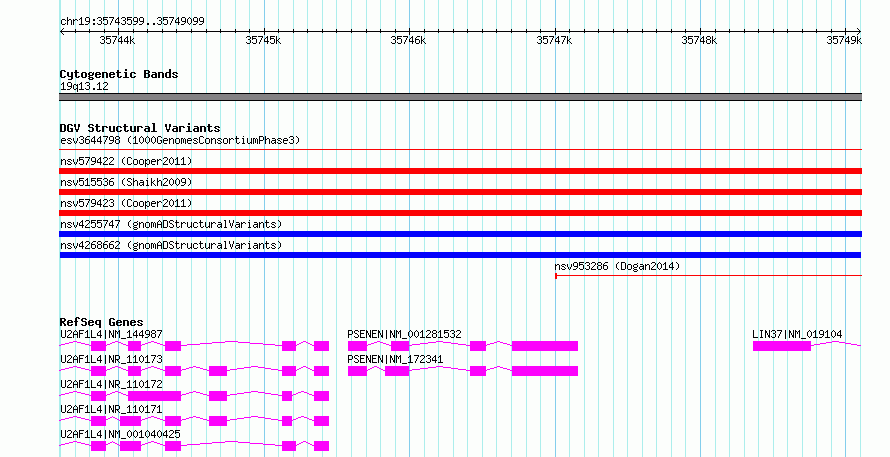
Task: Click the last exon of U2AF1L4 NM_001040425
Action: click(x=322, y=446)
